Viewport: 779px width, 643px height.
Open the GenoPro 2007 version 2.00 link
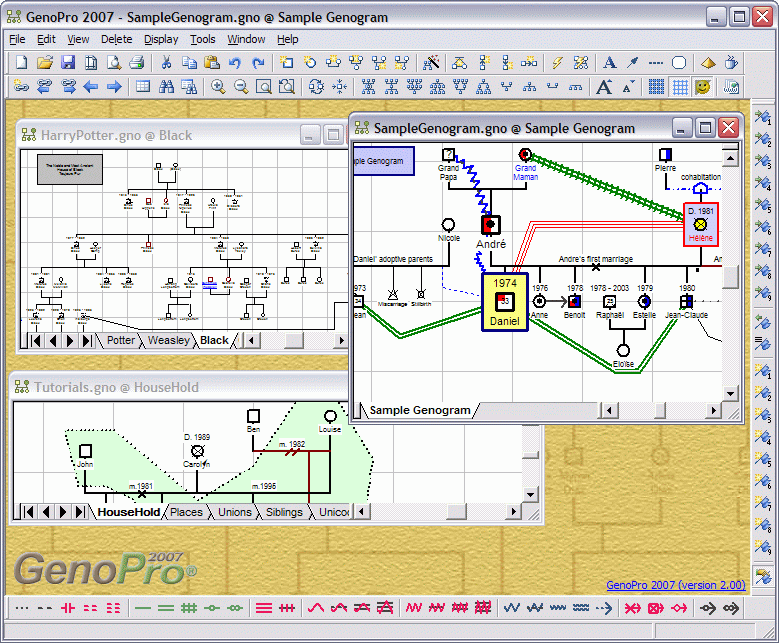676,585
